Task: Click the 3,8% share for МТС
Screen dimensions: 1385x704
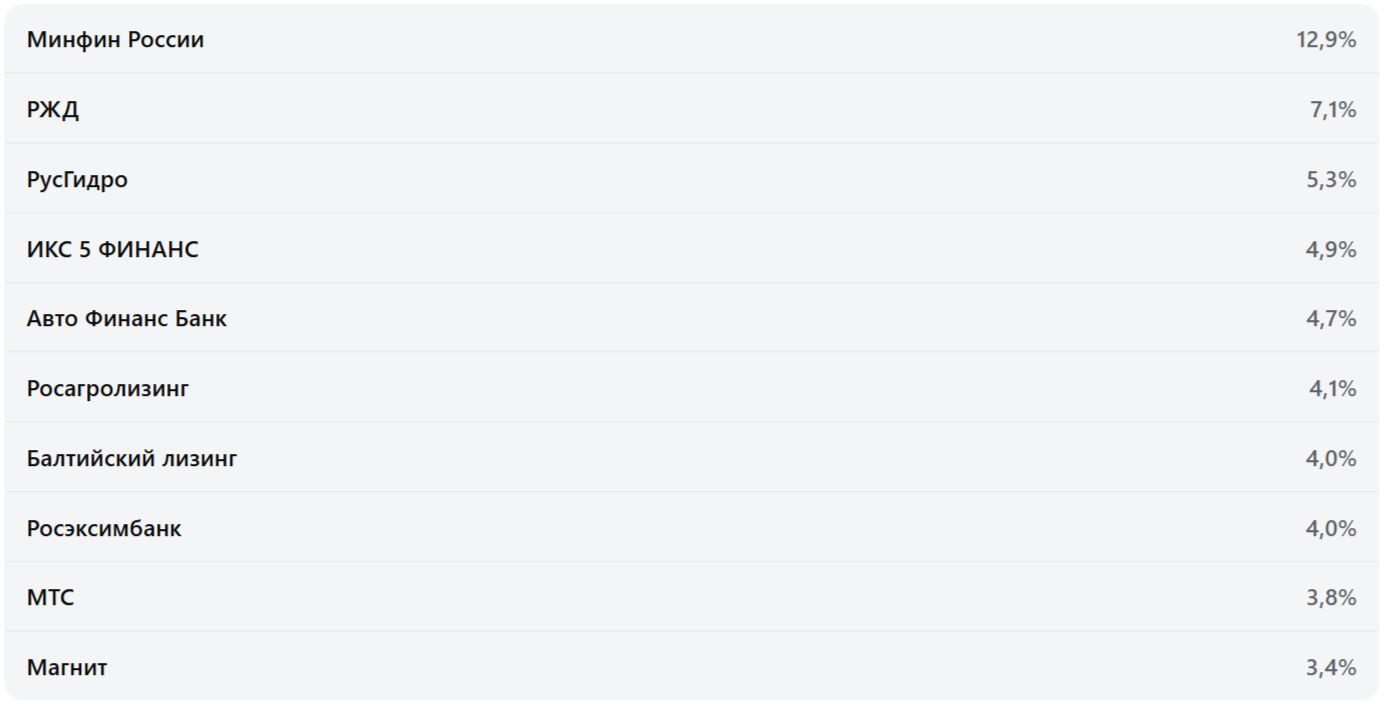Action: [1331, 598]
